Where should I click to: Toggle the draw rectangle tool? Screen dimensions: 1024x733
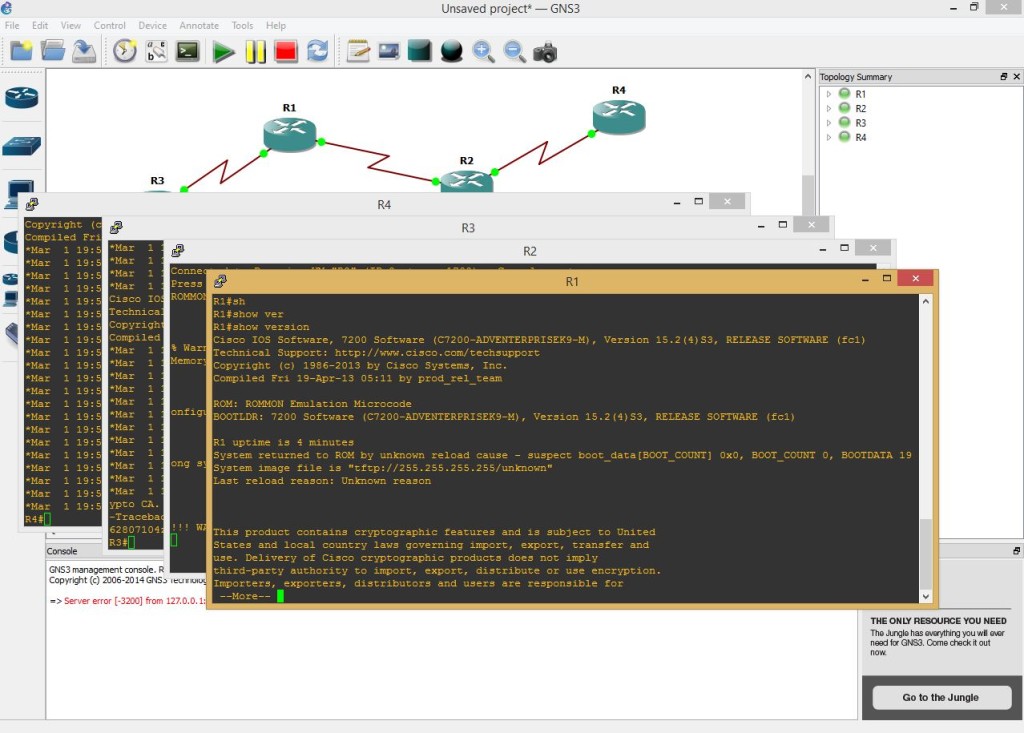419,50
